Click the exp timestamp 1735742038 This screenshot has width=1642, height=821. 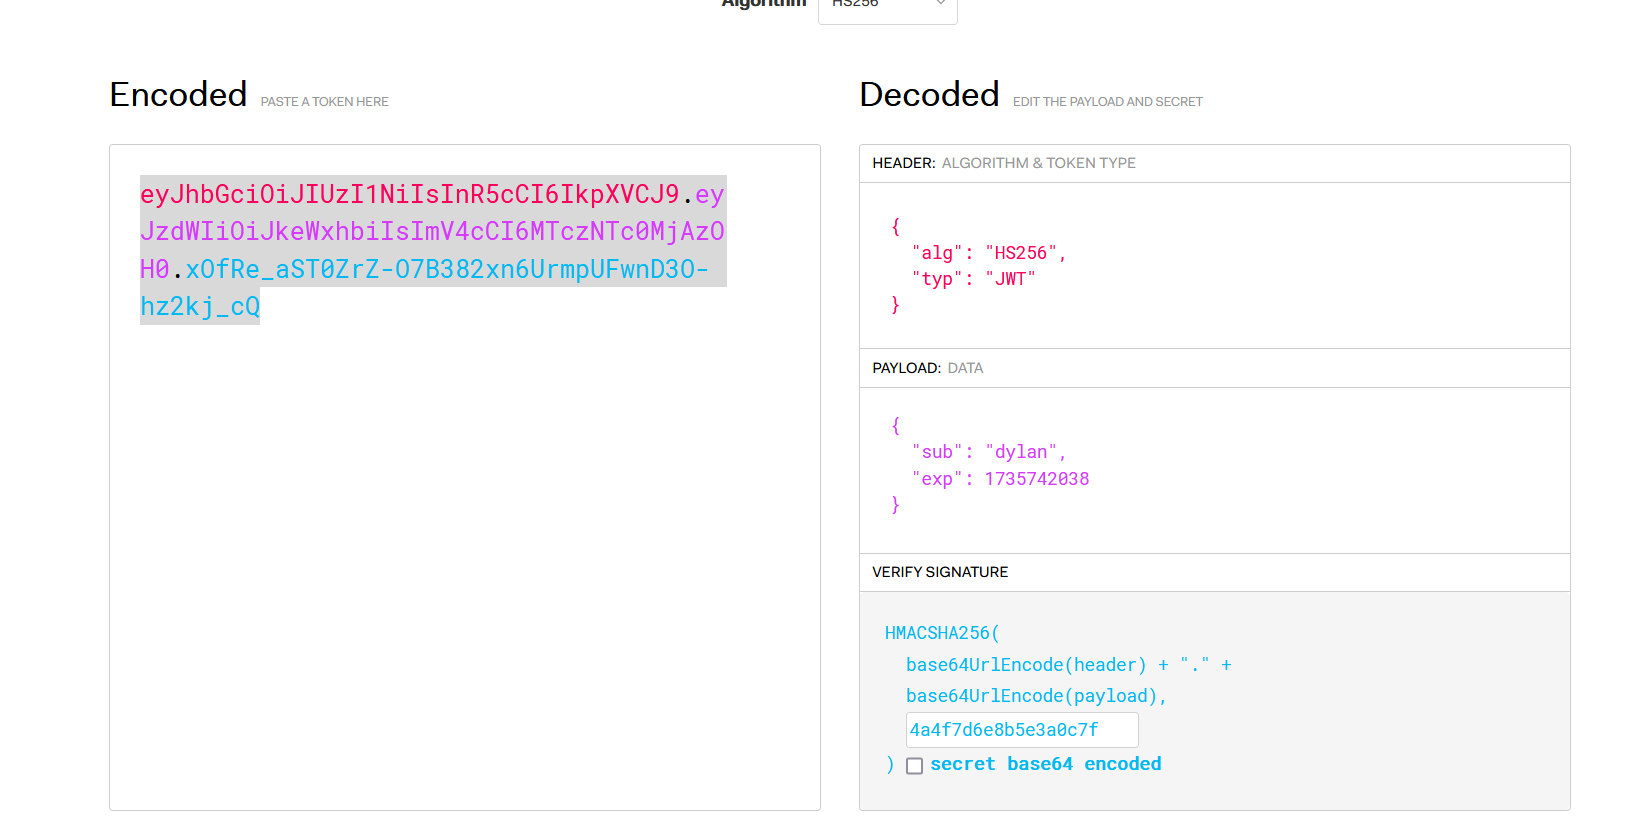(x=1036, y=479)
